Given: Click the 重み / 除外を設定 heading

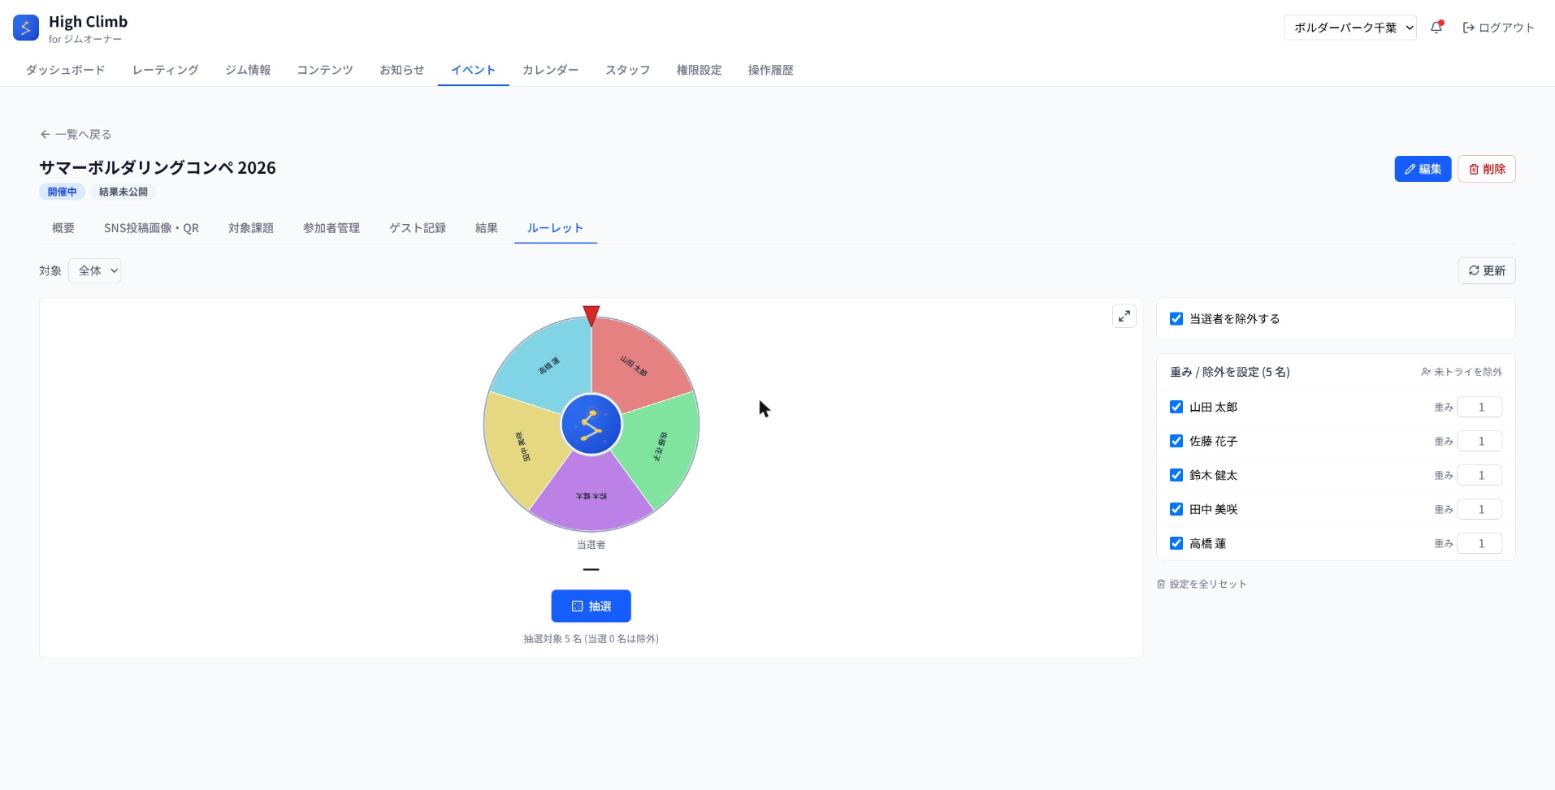Looking at the screenshot, I should pos(1230,372).
